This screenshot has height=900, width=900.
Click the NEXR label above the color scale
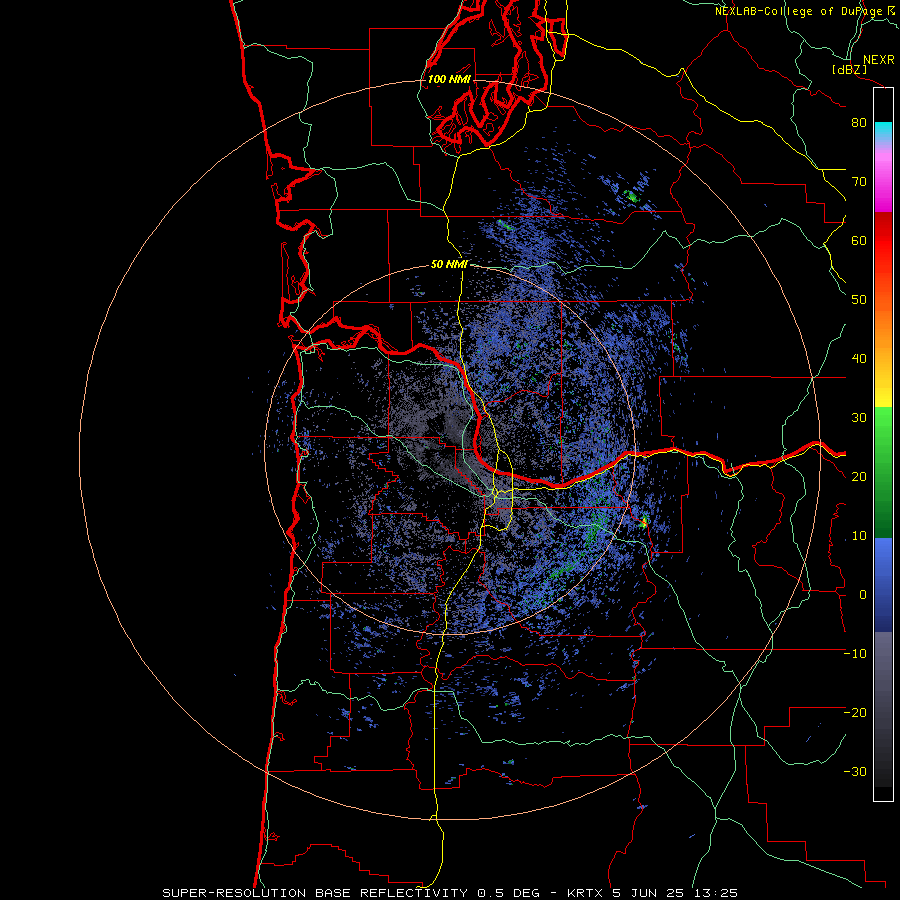879,60
